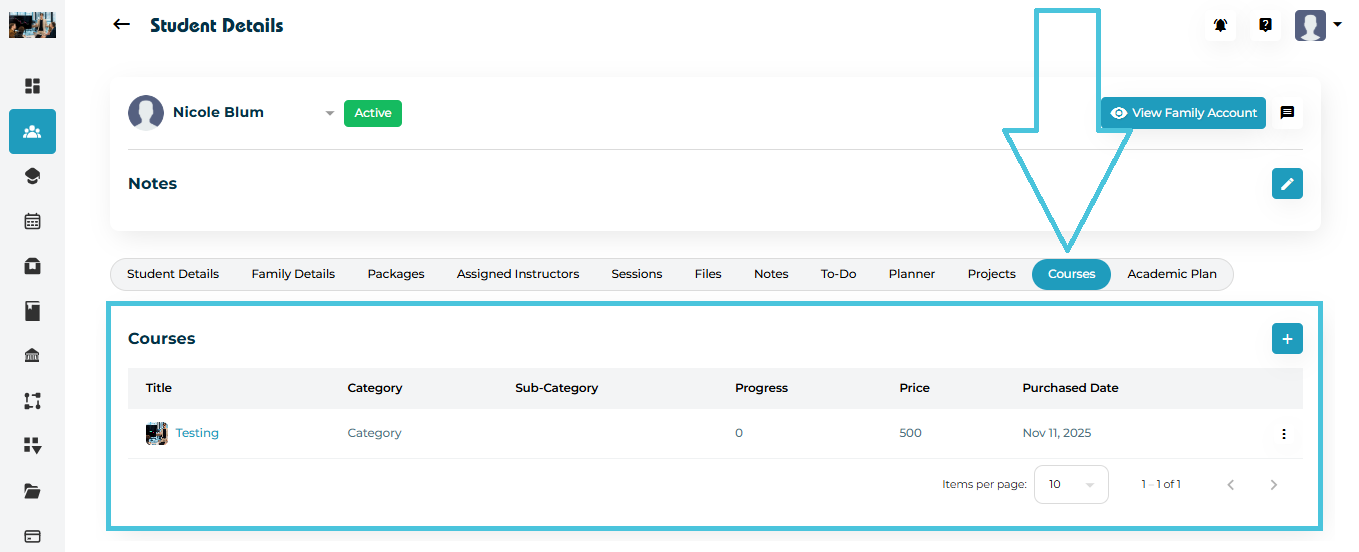Click the back arrow beside Student Details
The image size is (1359, 552).
pos(122,25)
